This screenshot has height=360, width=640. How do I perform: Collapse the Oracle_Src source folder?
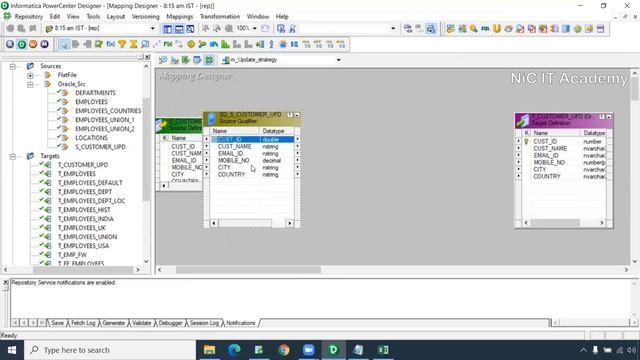pyautogui.click(x=30, y=84)
